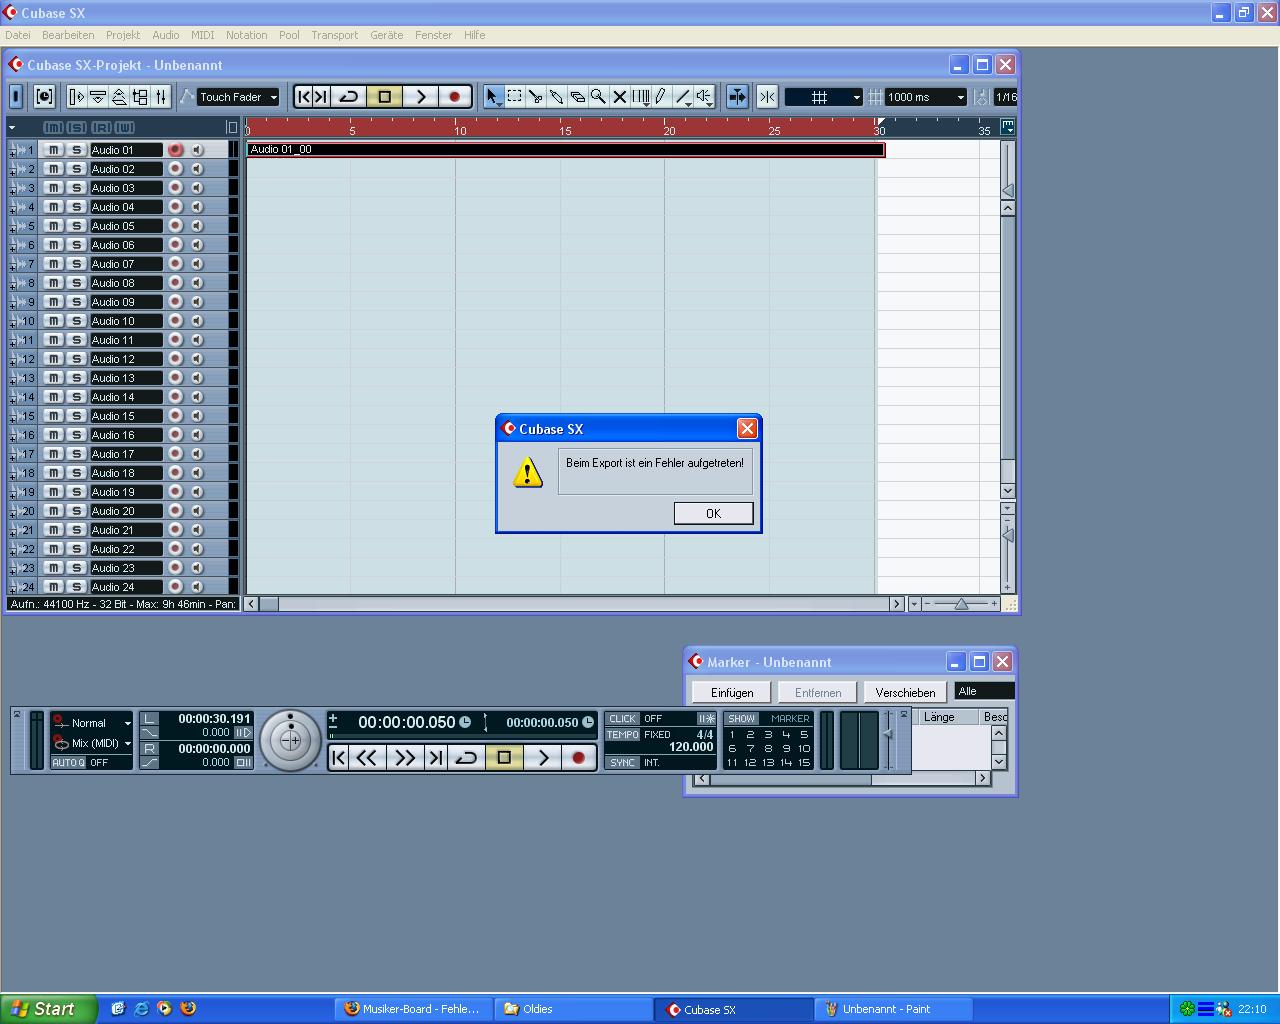Click the jog wheel on transport panel
This screenshot has height=1024, width=1280.
(290, 741)
